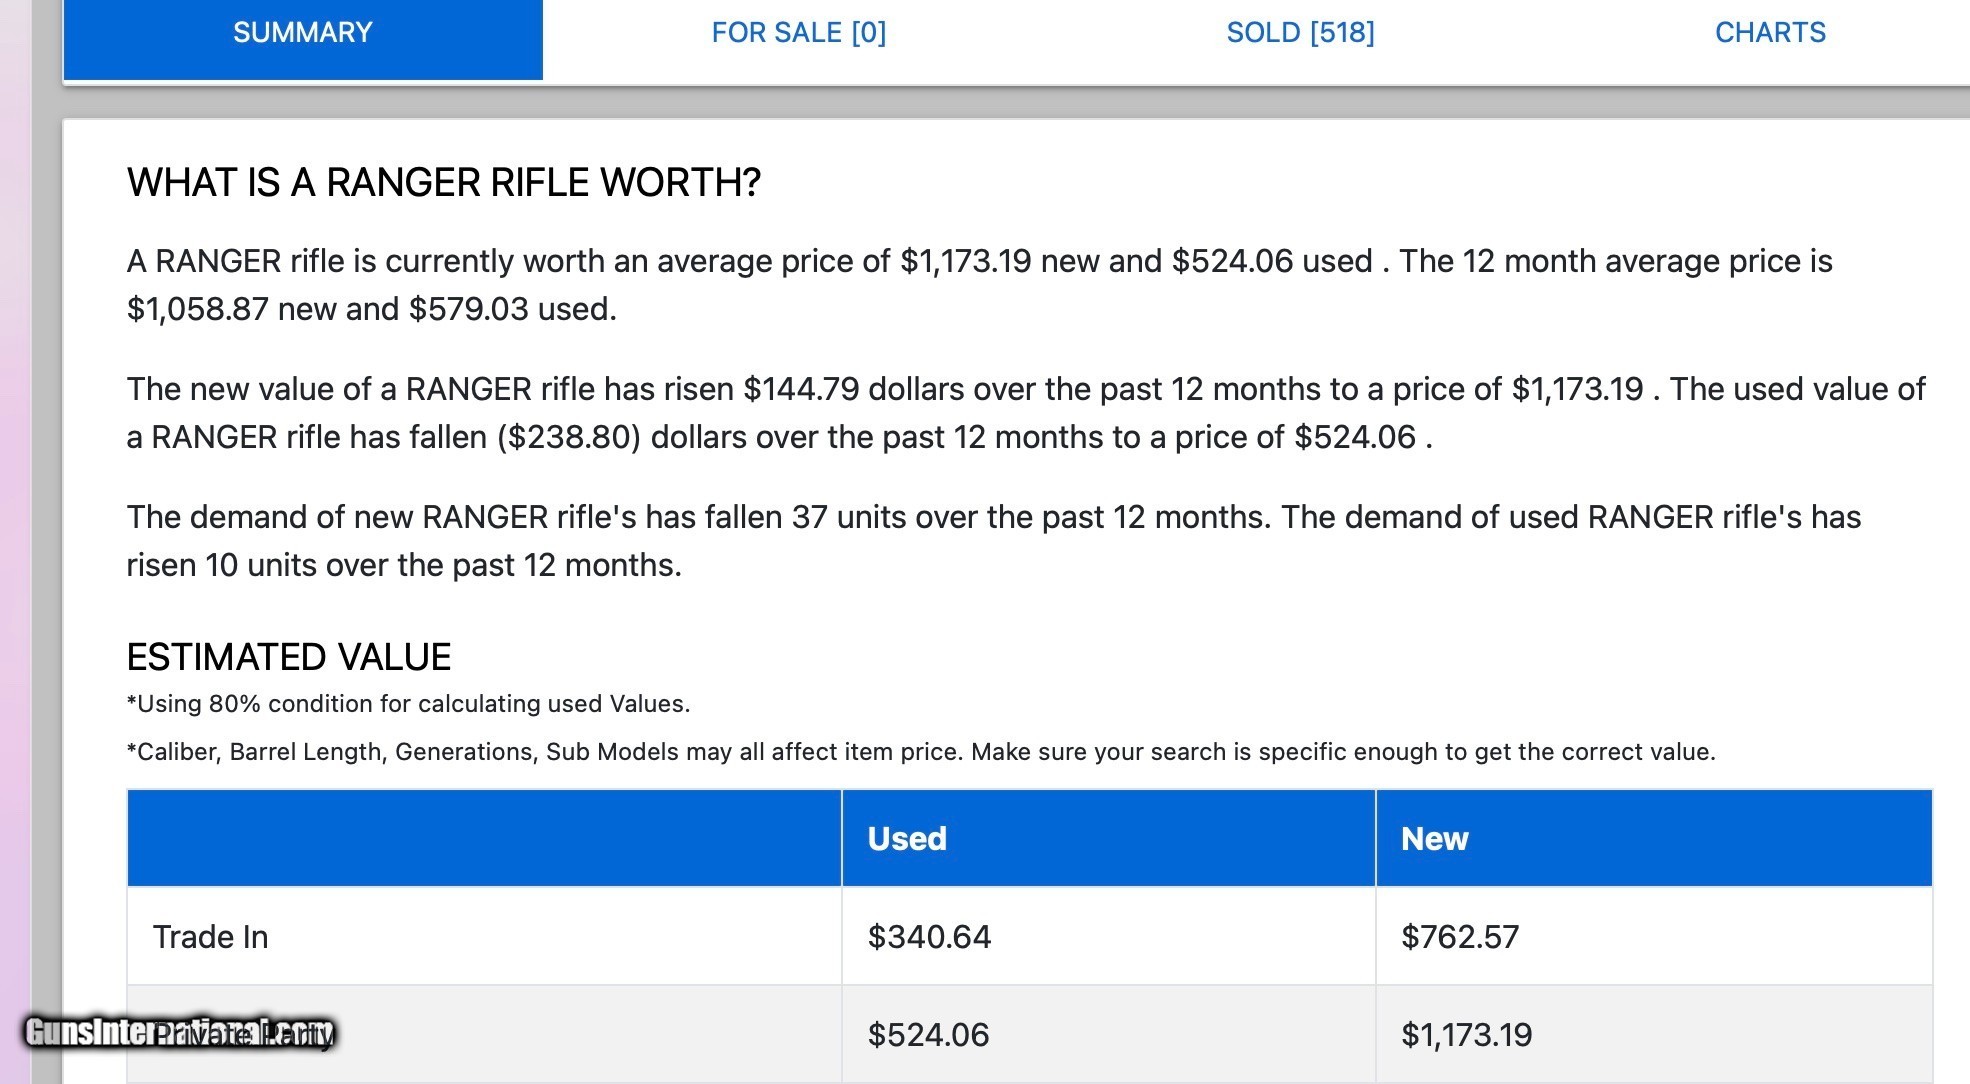Click the blank first table header cell
The width and height of the screenshot is (1970, 1084).
tap(484, 838)
